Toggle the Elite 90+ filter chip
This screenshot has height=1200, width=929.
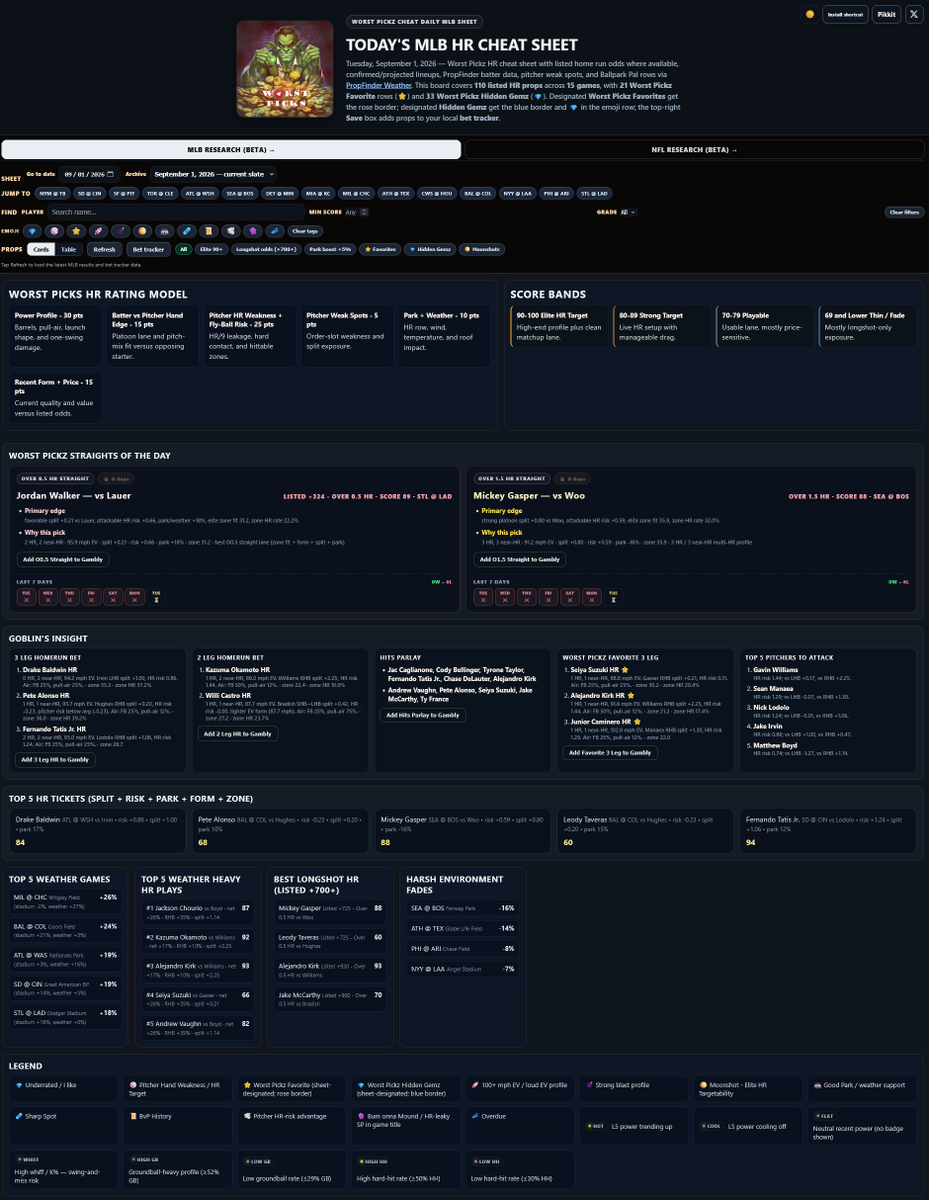pos(211,249)
